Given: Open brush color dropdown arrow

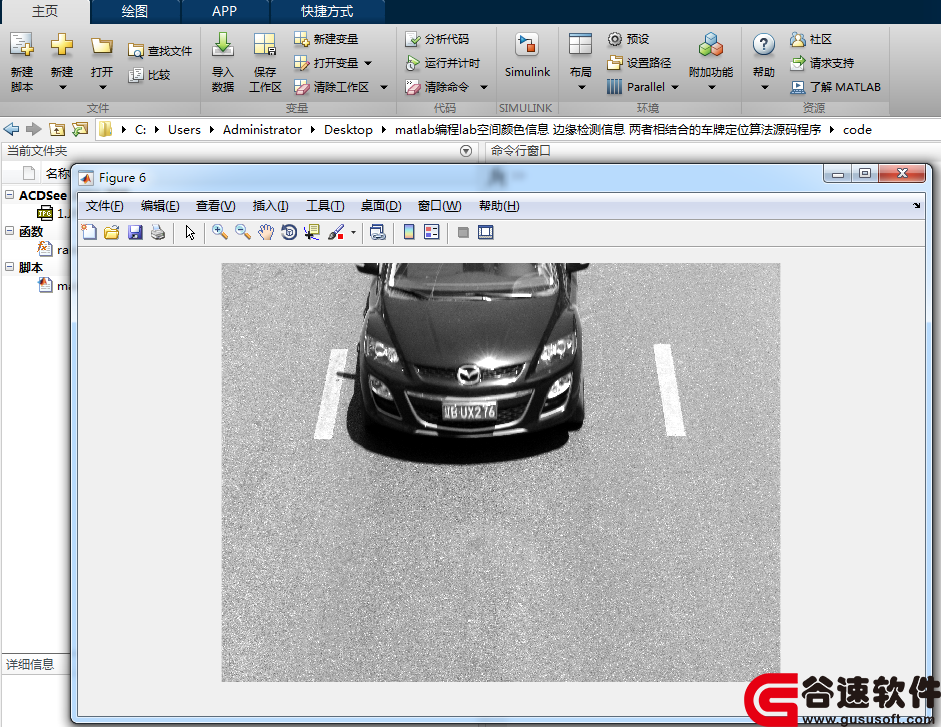Looking at the screenshot, I should click(x=353, y=232).
